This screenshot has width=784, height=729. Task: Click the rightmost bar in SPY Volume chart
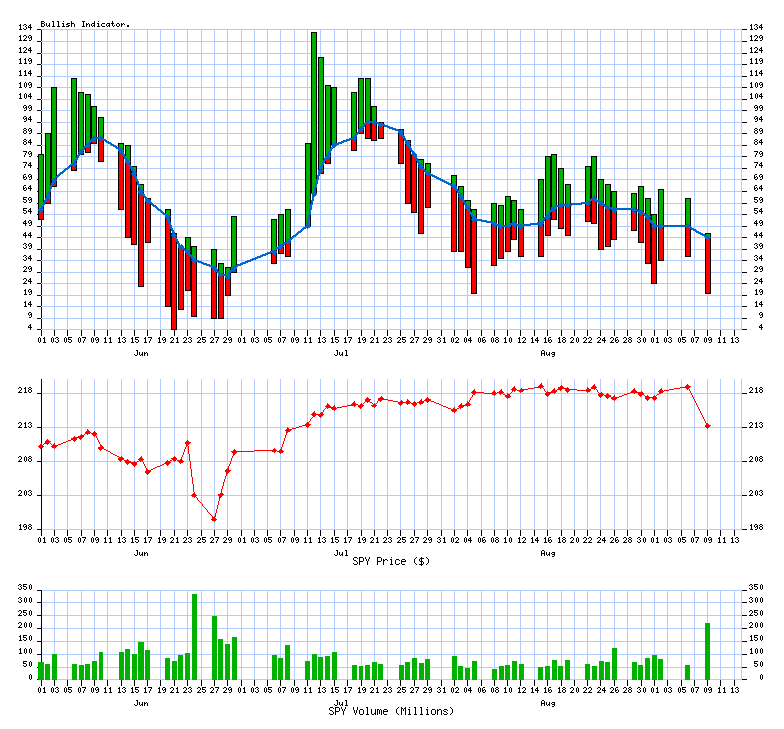point(707,650)
